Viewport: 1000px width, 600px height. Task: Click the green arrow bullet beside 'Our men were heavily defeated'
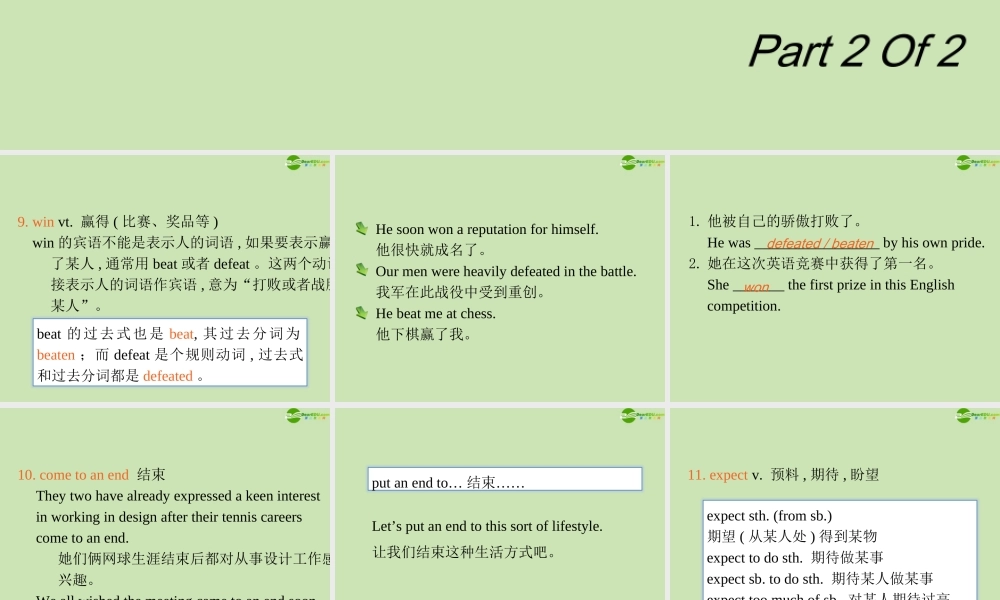pyautogui.click(x=362, y=270)
